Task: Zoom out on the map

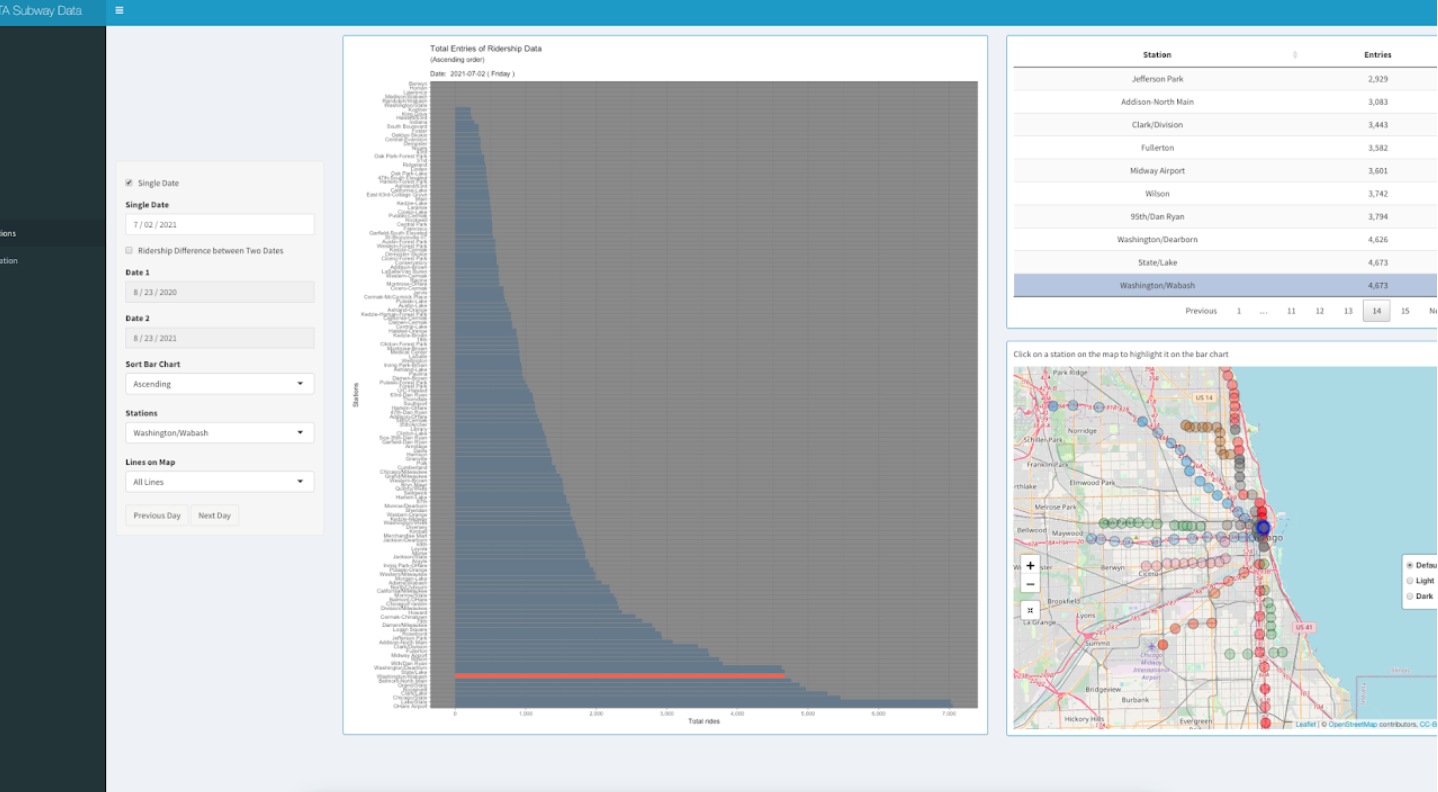Action: point(1030,584)
